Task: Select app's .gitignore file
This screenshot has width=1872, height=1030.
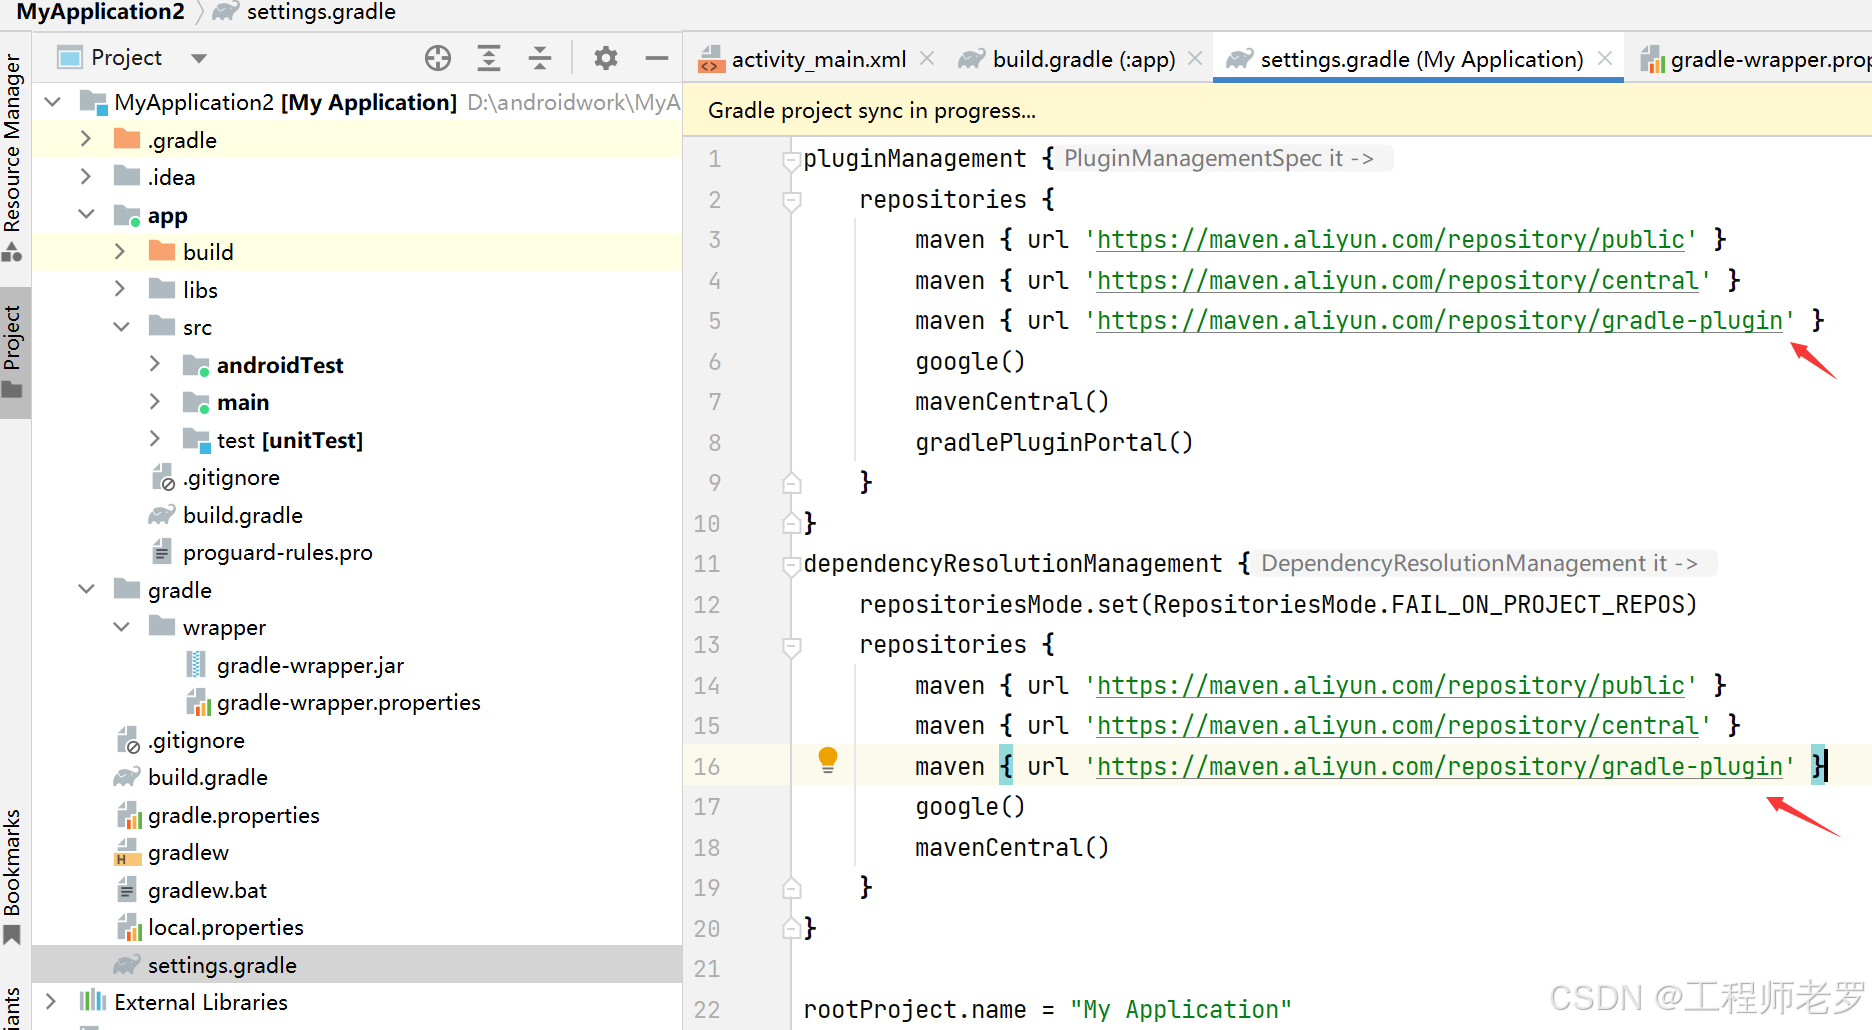Action: tap(231, 478)
